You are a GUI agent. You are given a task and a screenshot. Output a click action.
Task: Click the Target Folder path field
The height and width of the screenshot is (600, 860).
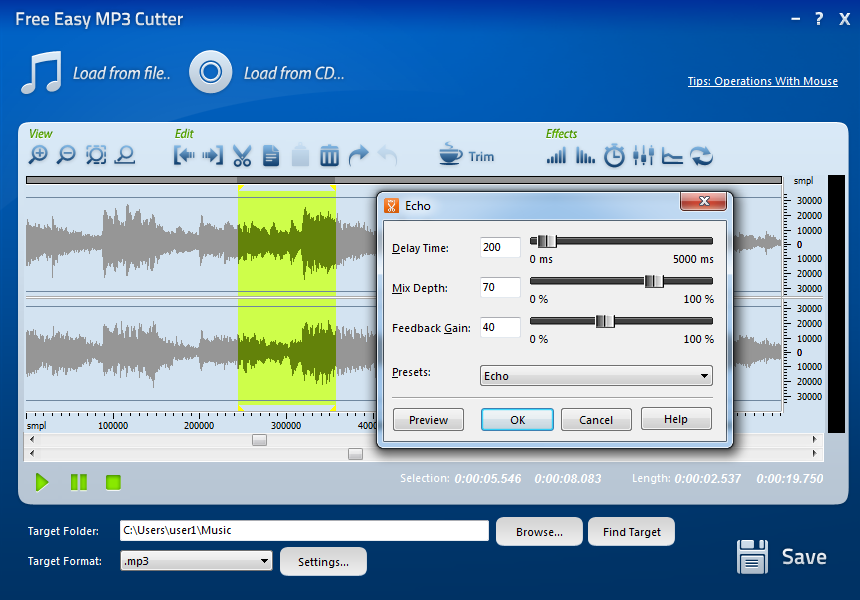tap(304, 530)
